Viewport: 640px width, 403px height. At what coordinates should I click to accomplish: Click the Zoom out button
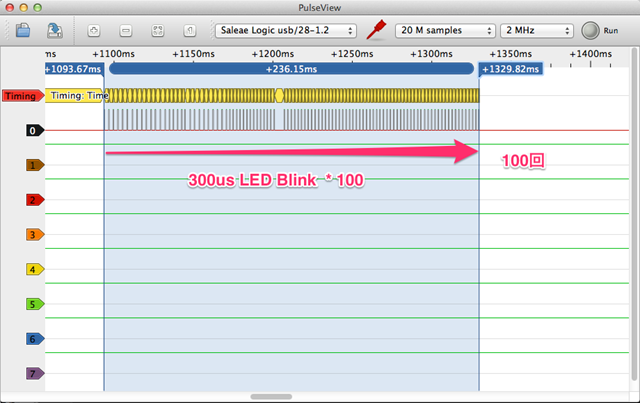(x=125, y=31)
